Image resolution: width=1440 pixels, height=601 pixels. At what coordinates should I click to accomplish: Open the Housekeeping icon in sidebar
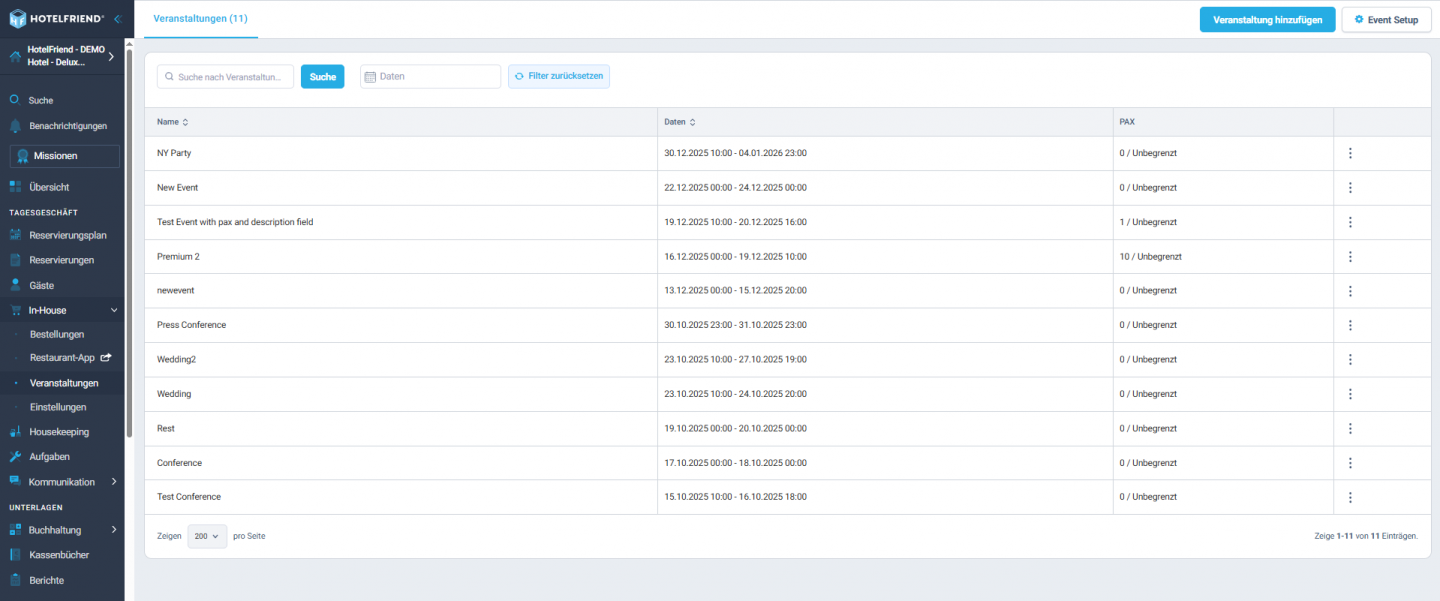pos(15,432)
